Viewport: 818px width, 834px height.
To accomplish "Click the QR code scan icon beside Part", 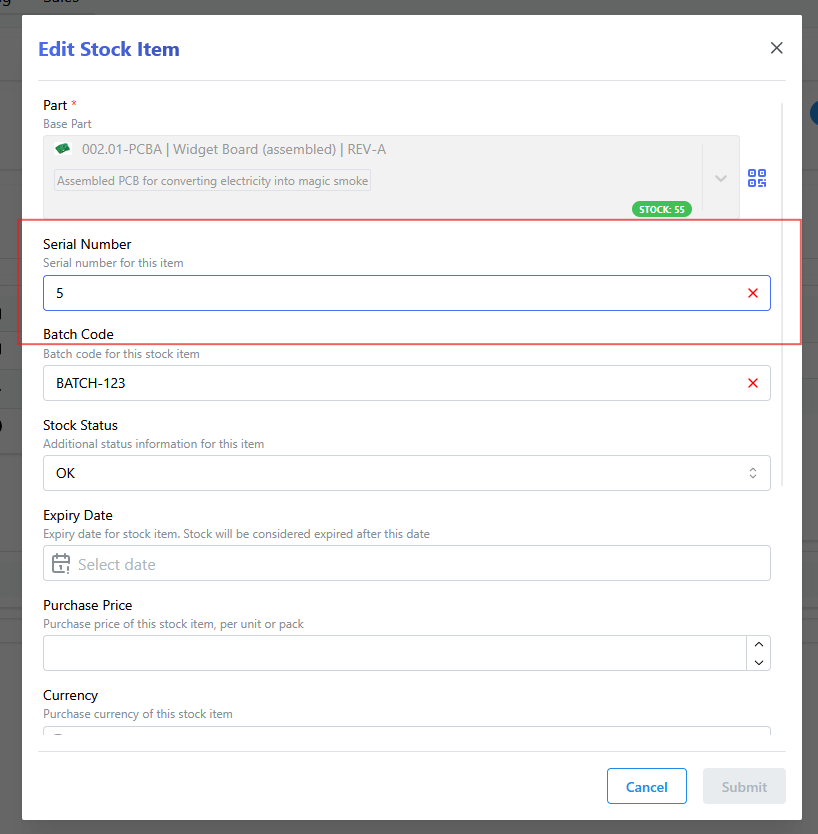I will (757, 178).
